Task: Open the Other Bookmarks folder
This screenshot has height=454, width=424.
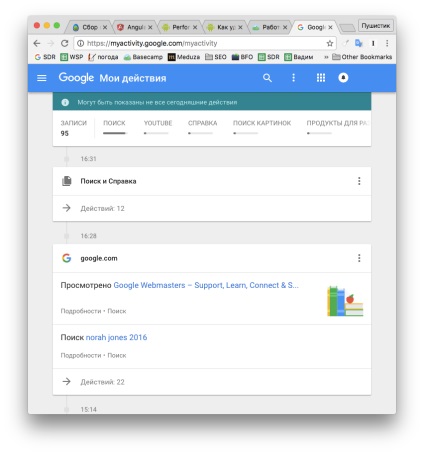Action: [362, 57]
